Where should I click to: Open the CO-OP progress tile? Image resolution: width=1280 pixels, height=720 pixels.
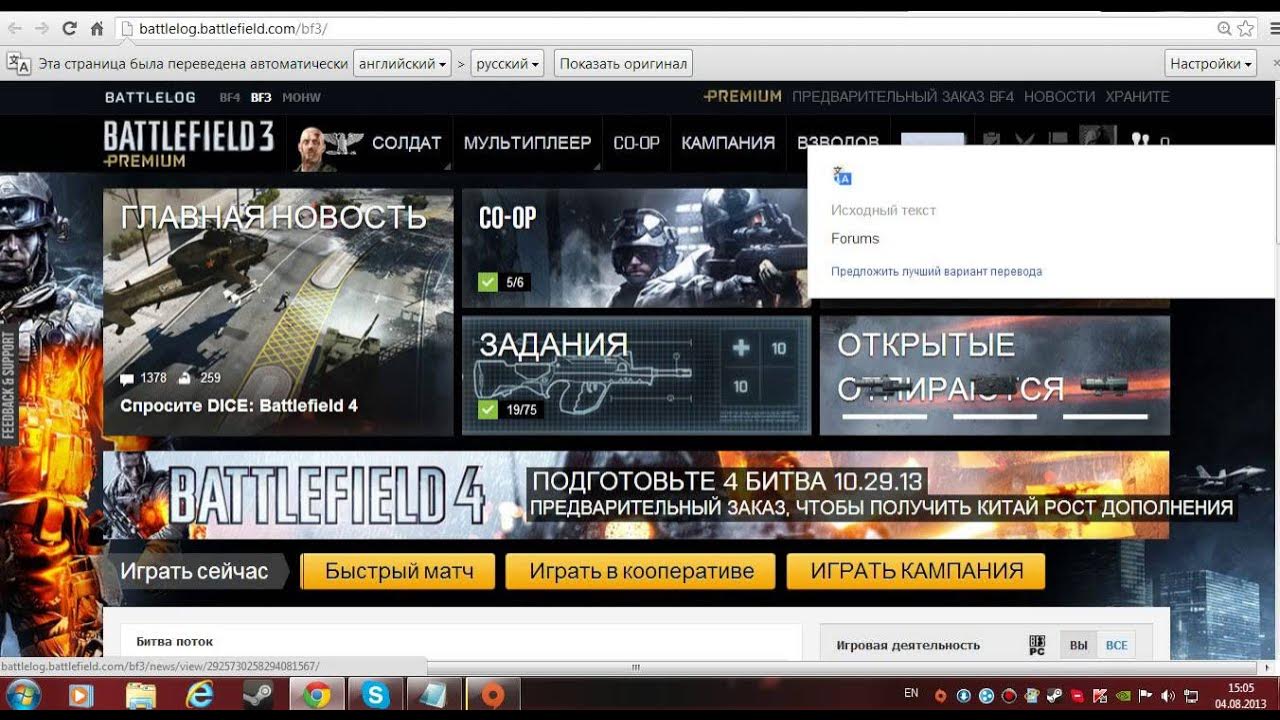(x=634, y=248)
